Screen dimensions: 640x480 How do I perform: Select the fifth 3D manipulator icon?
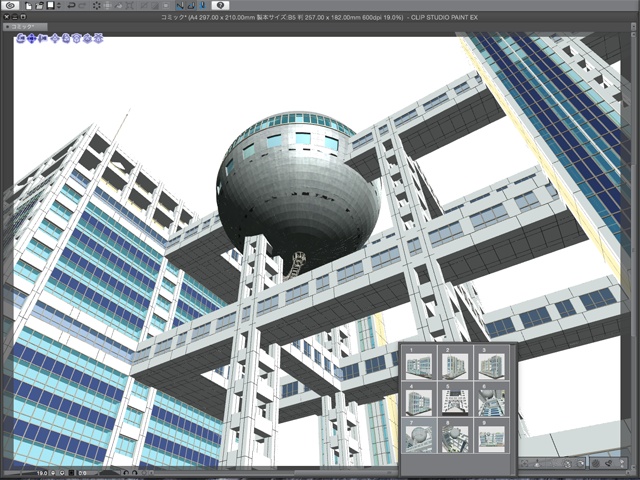point(66,39)
